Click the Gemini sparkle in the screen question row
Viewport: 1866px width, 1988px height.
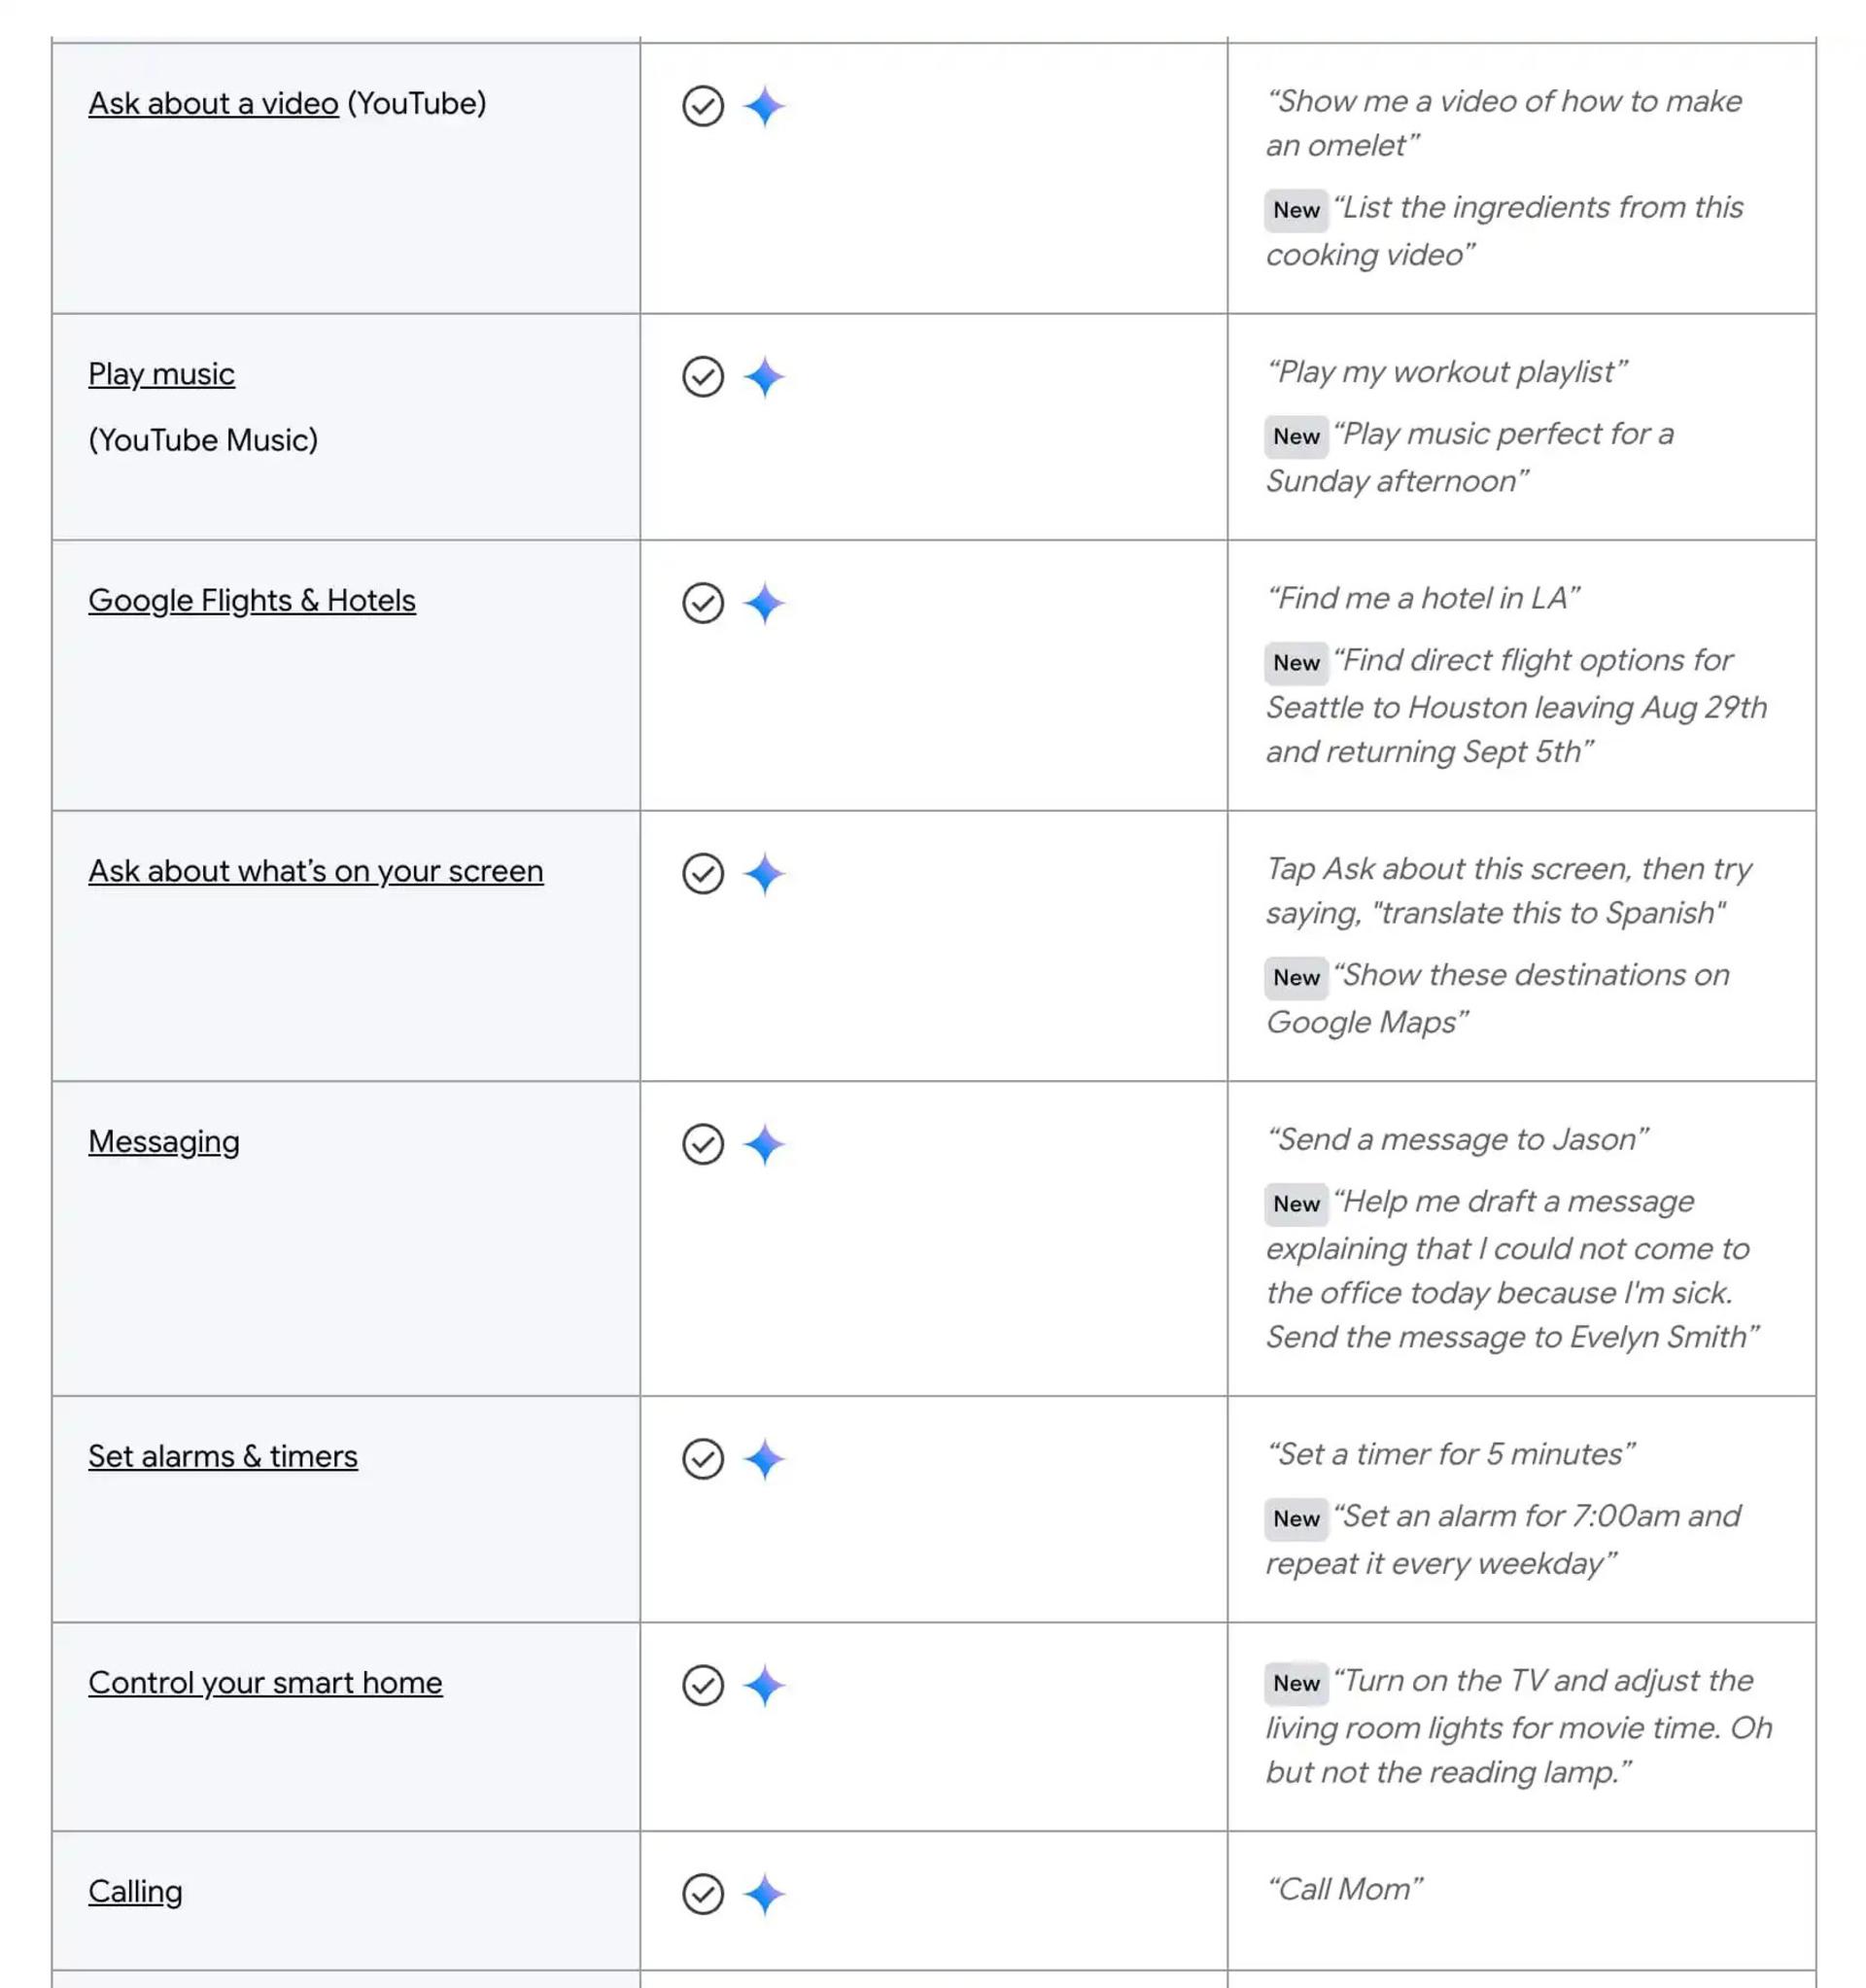click(765, 874)
